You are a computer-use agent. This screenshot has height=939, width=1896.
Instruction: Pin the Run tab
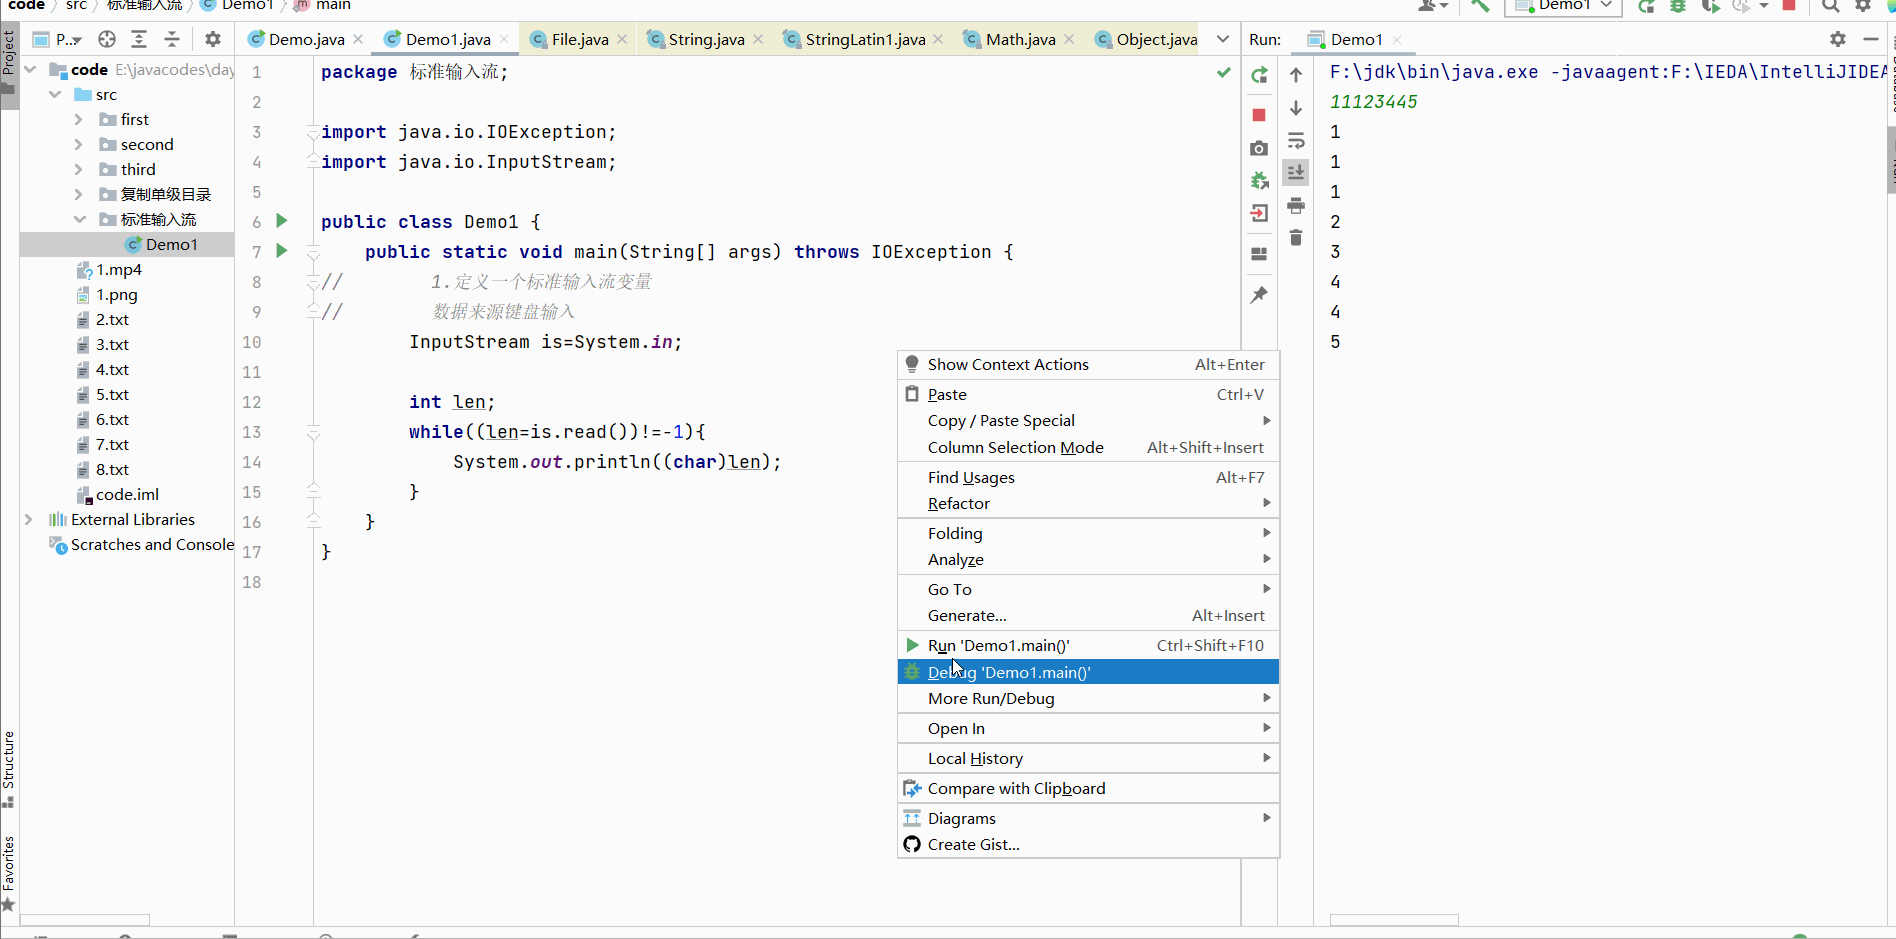(1259, 295)
